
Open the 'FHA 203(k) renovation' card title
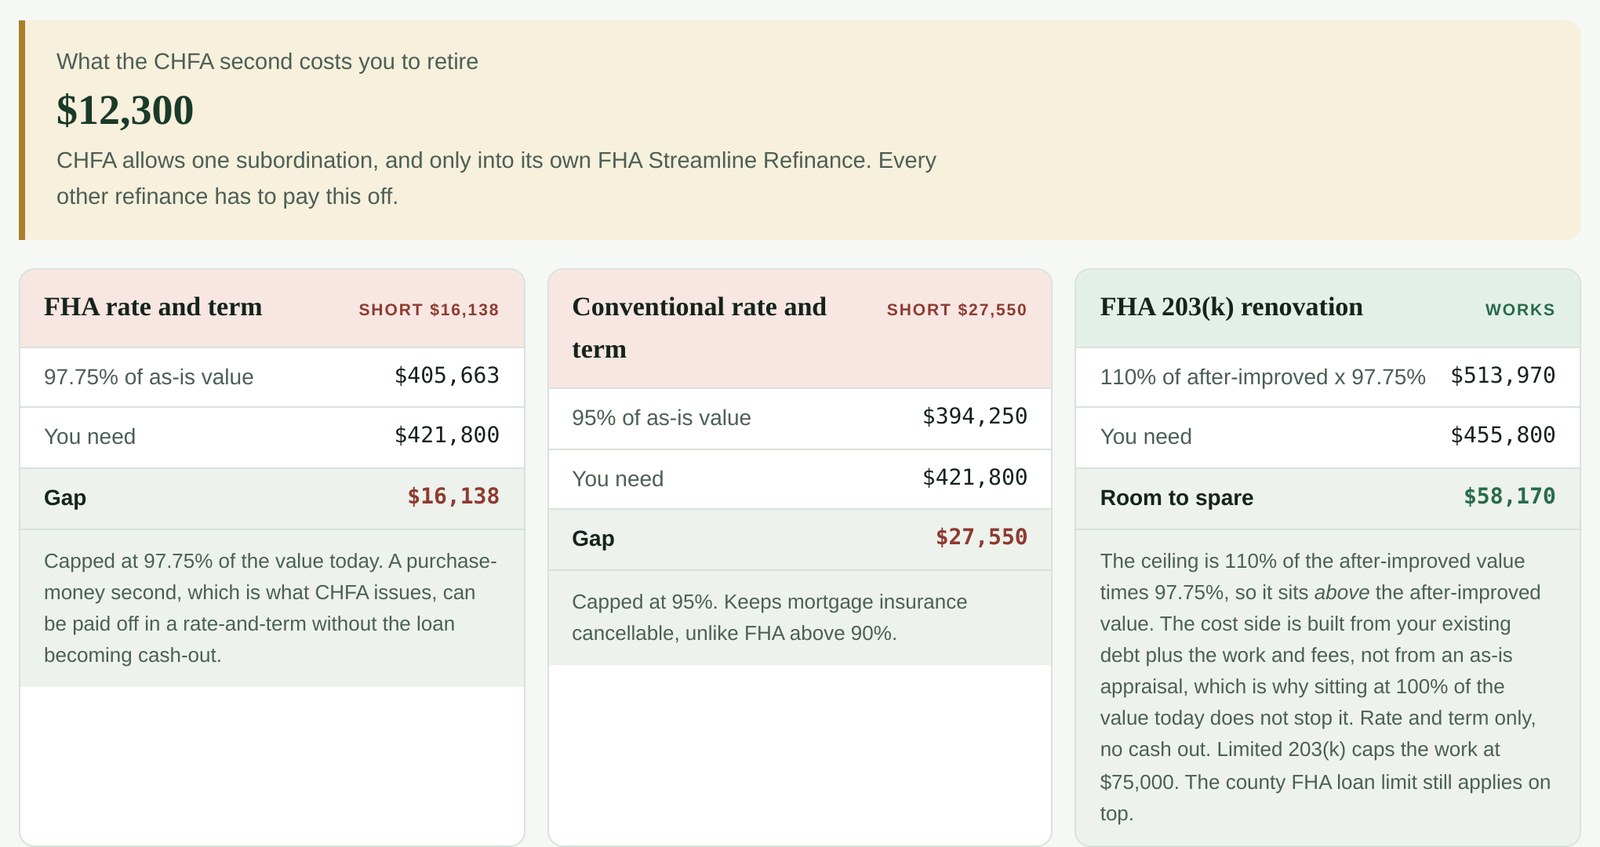point(1231,307)
